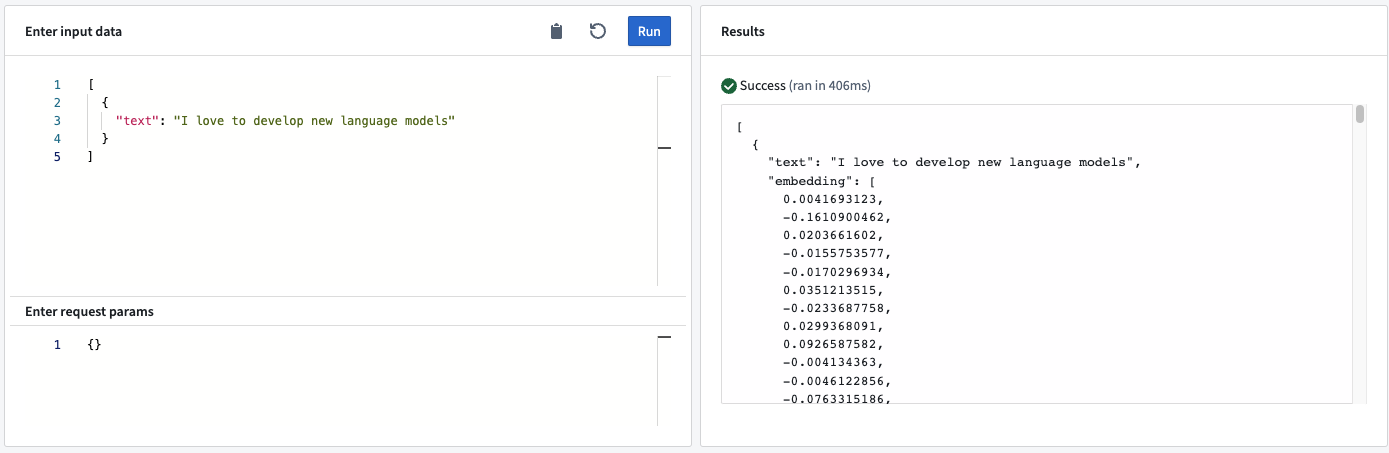1389x453 pixels.
Task: Click the "(ran in 406ms)" text
Action: tap(830, 86)
